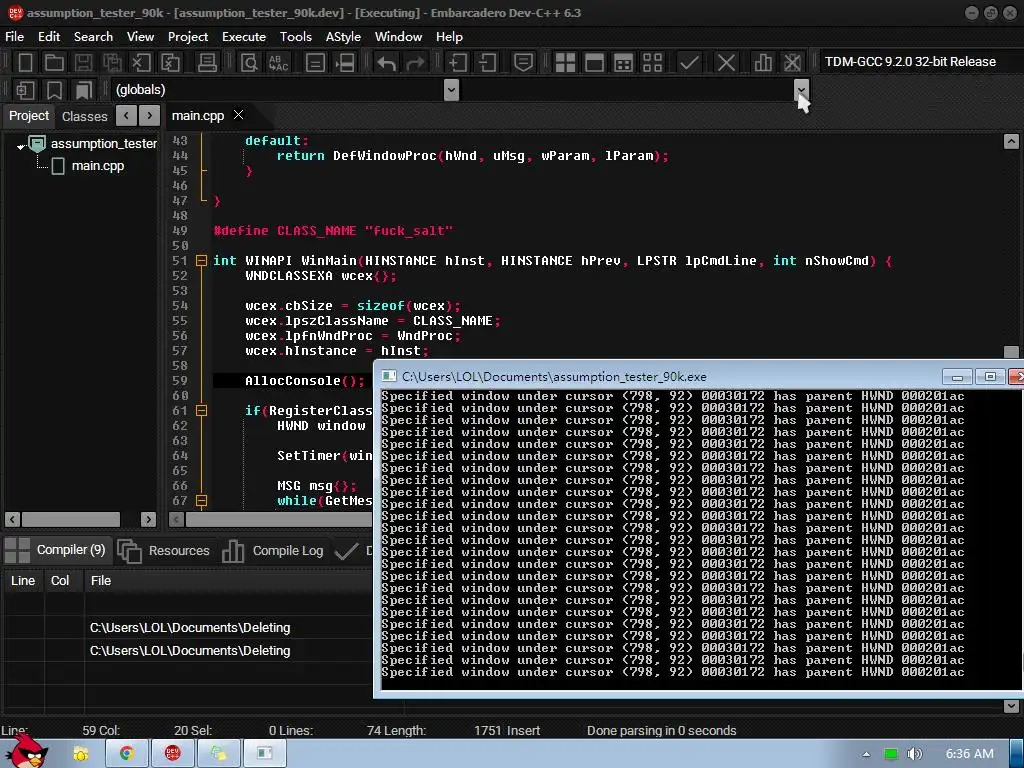Click the New file toolbar icon
Viewport: 1024px width, 768px height.
(26, 62)
